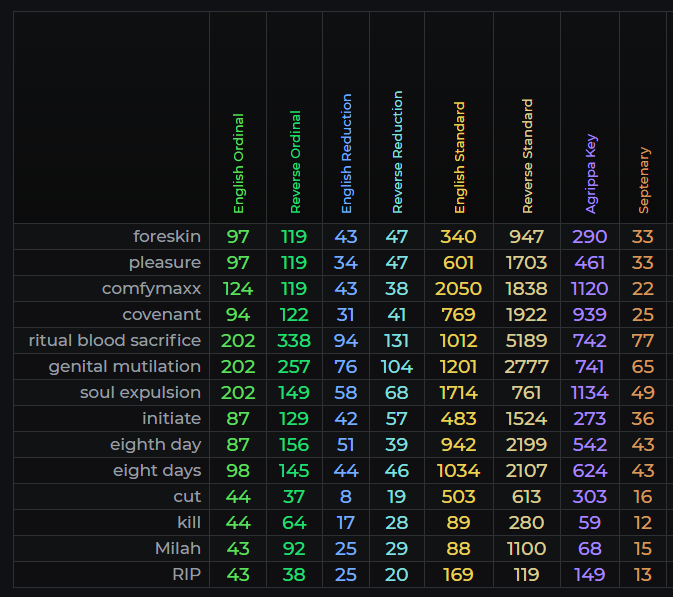This screenshot has width=673, height=597.
Task: Click English Standard value 2050 for comfymaxx
Action: click(458, 289)
